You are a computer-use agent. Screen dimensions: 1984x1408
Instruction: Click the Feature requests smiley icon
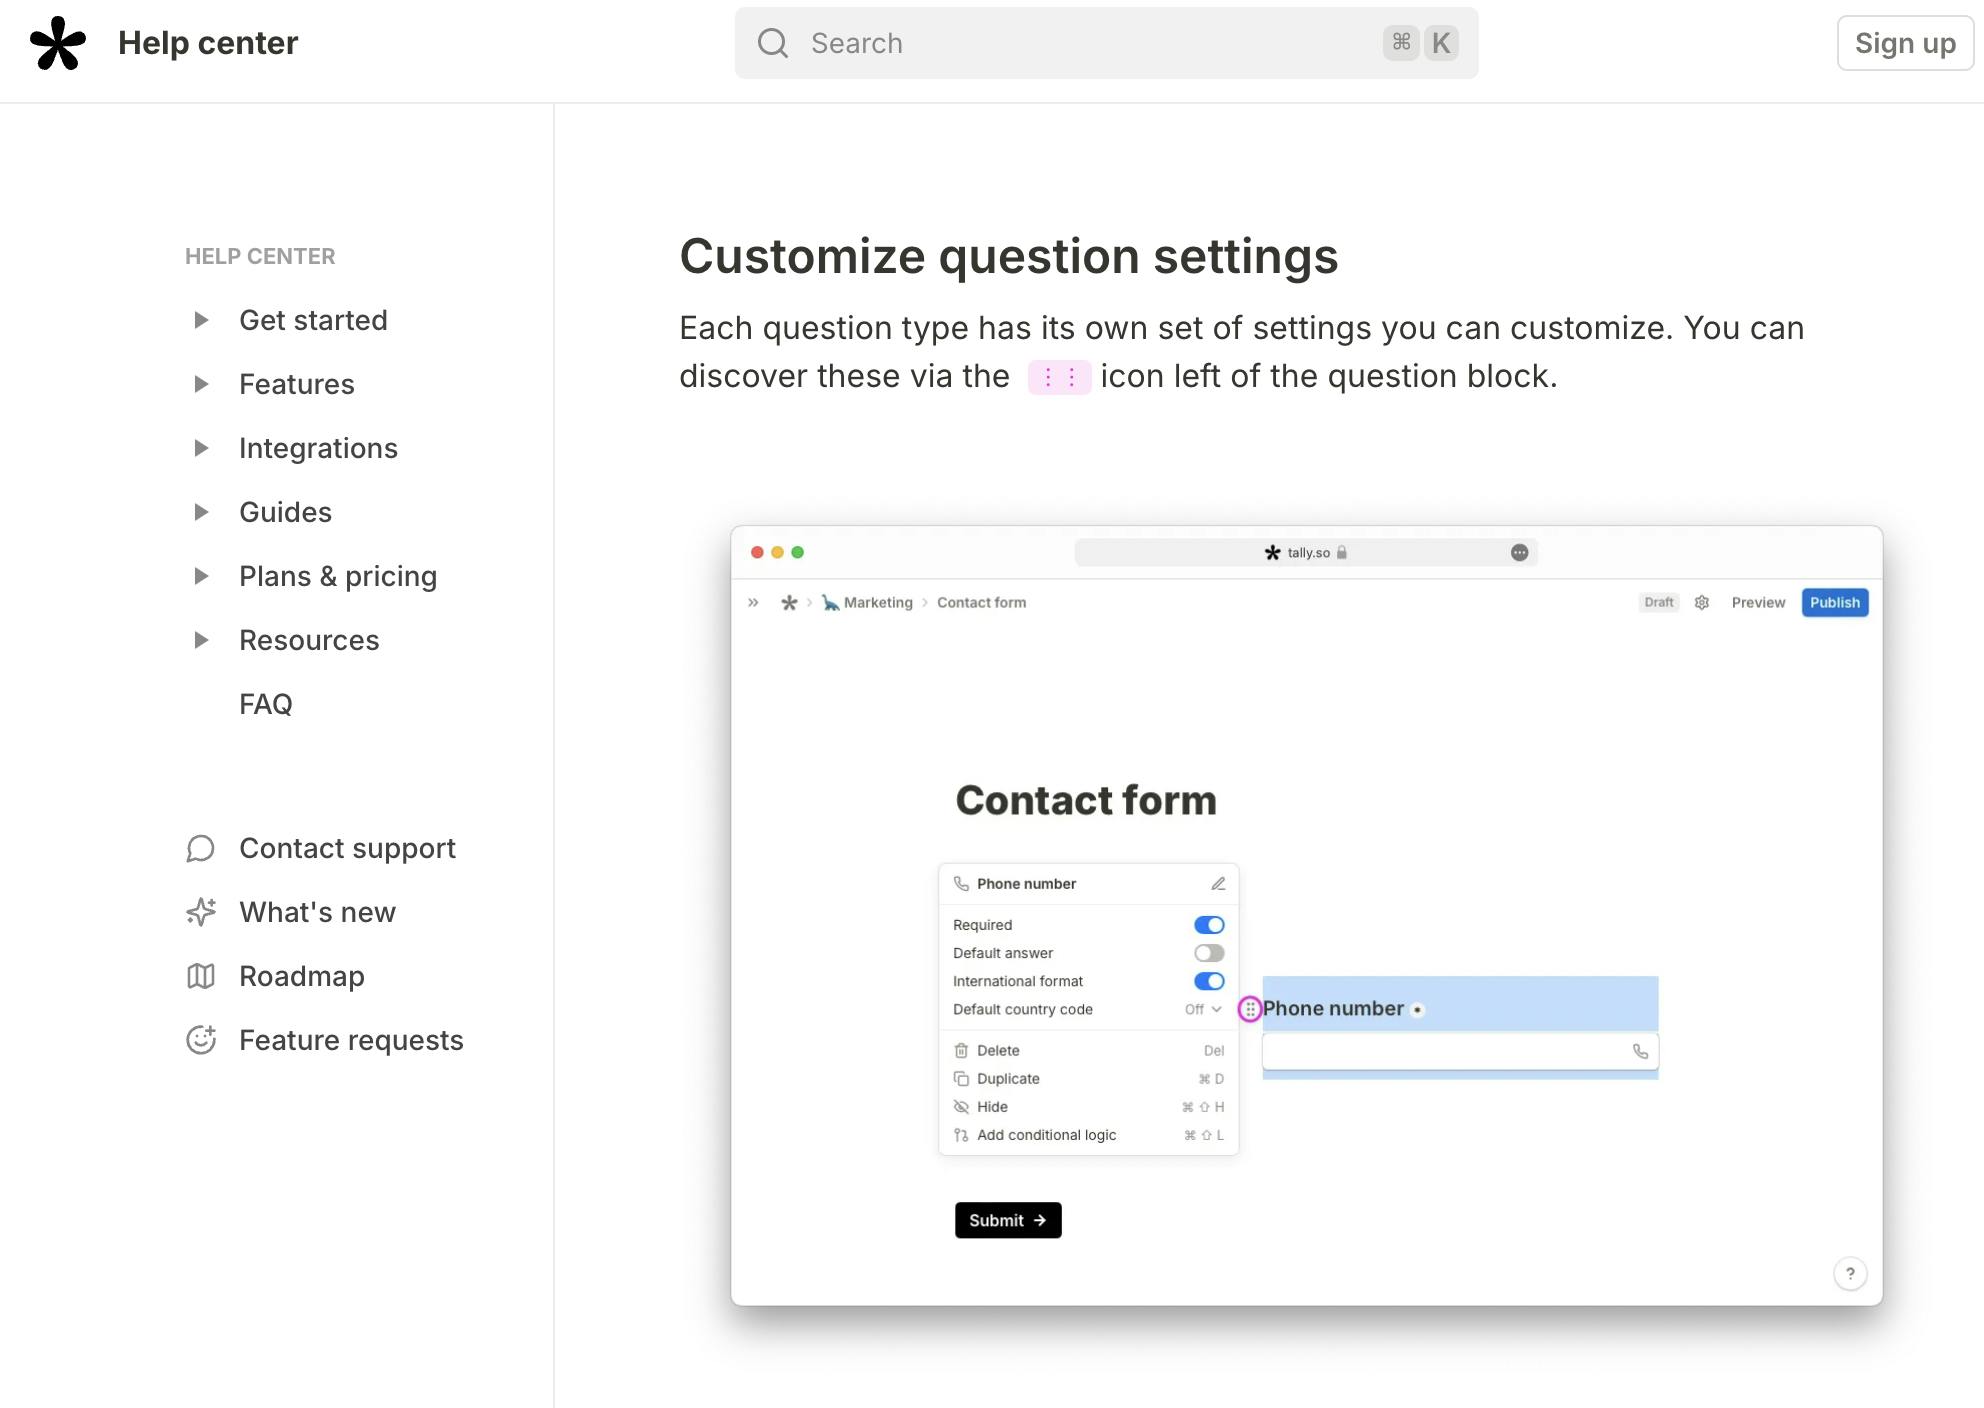pyautogui.click(x=201, y=1040)
